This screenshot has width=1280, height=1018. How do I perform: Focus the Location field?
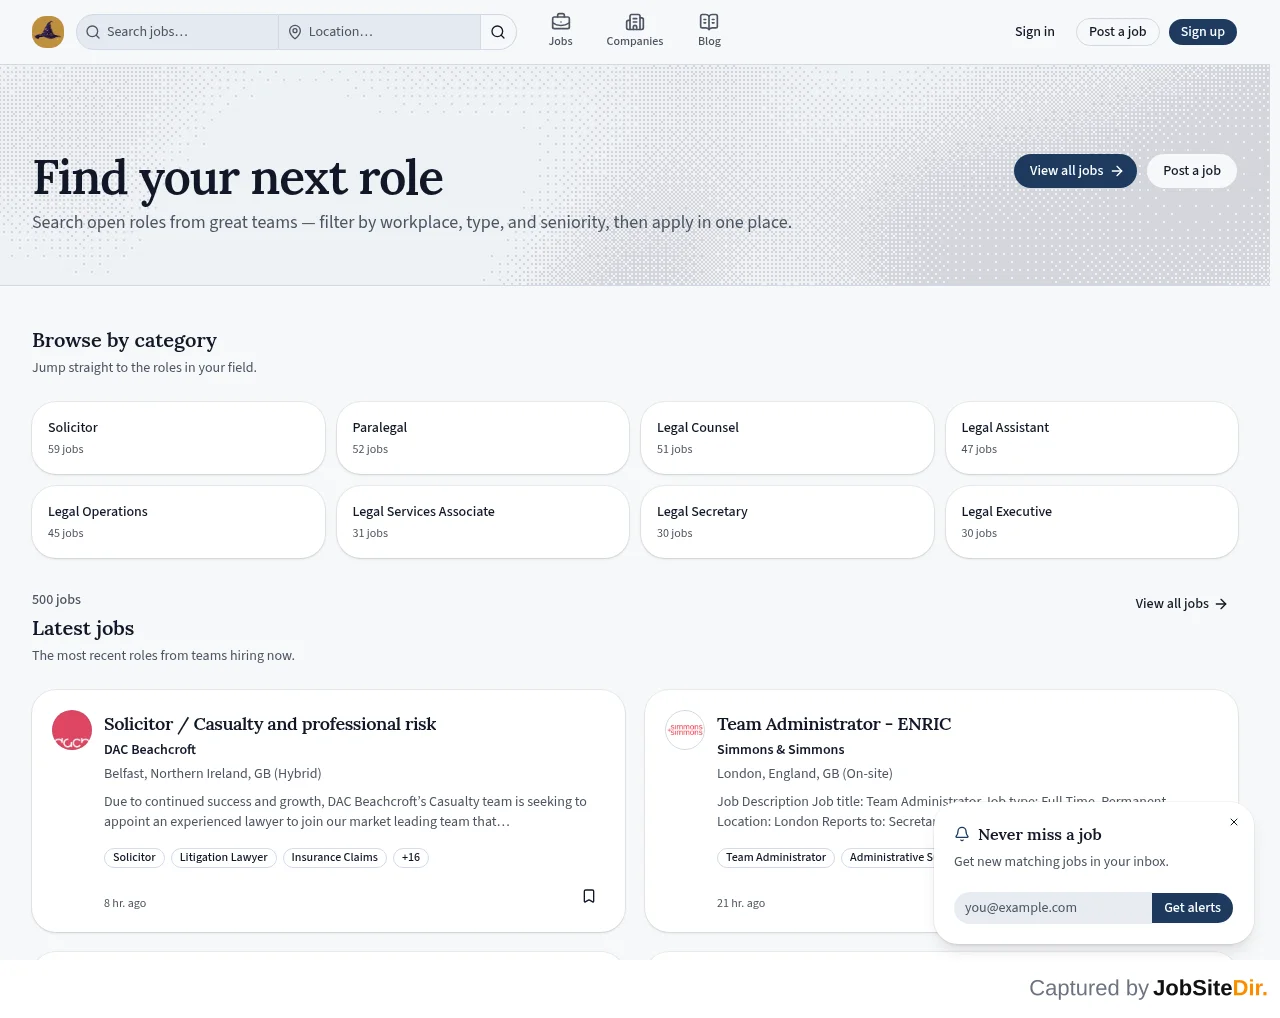380,32
